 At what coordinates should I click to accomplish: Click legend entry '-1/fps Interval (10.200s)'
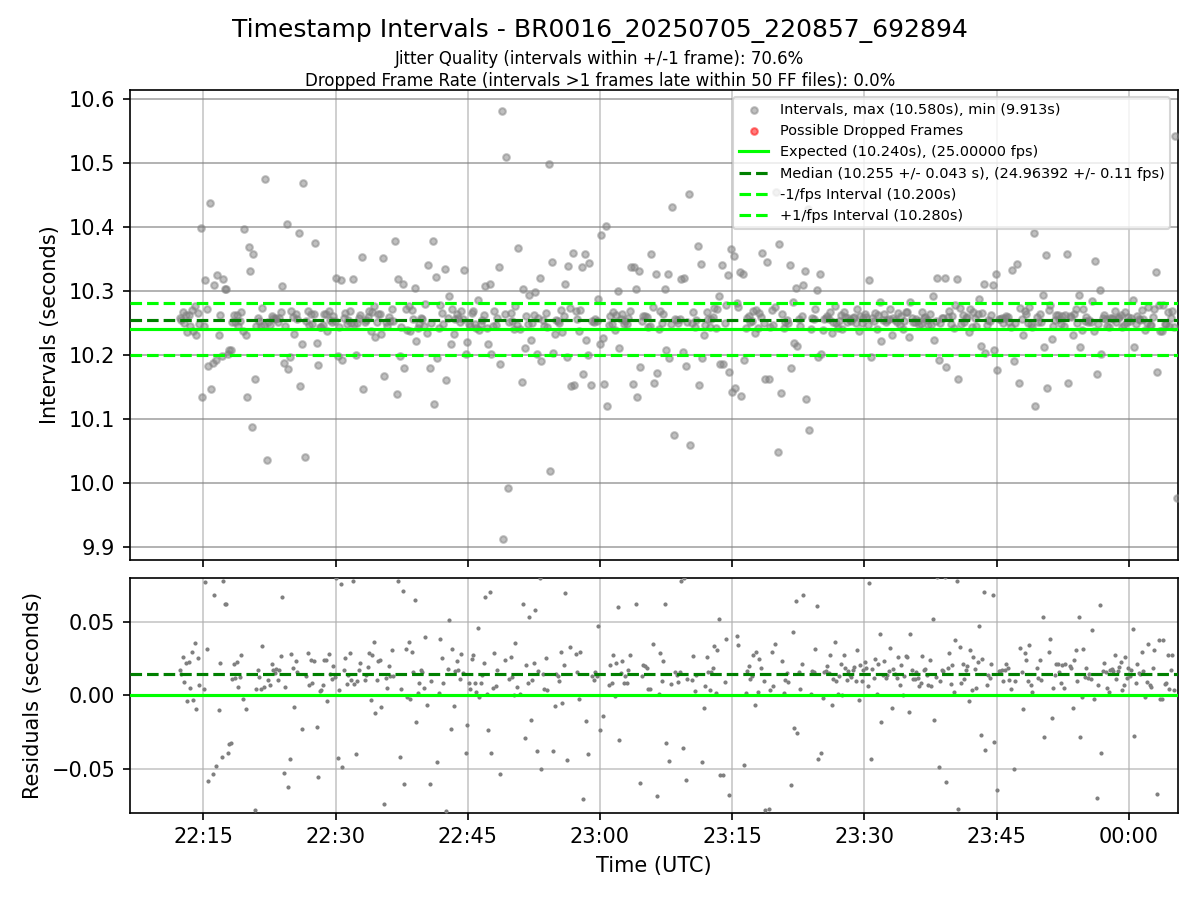(x=867, y=194)
